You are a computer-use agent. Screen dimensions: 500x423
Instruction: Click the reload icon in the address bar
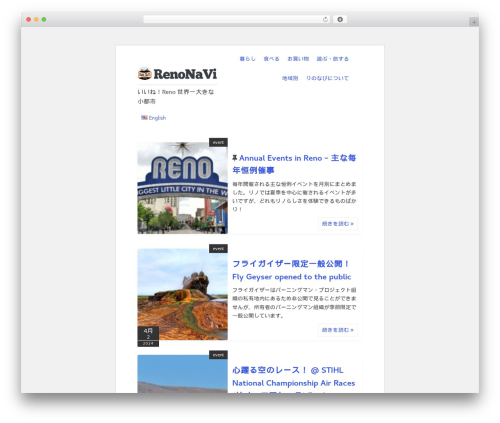click(x=325, y=20)
